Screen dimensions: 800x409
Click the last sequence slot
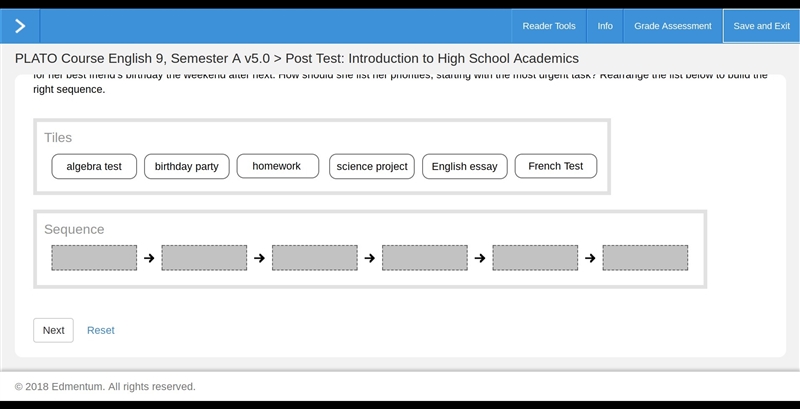pos(645,258)
